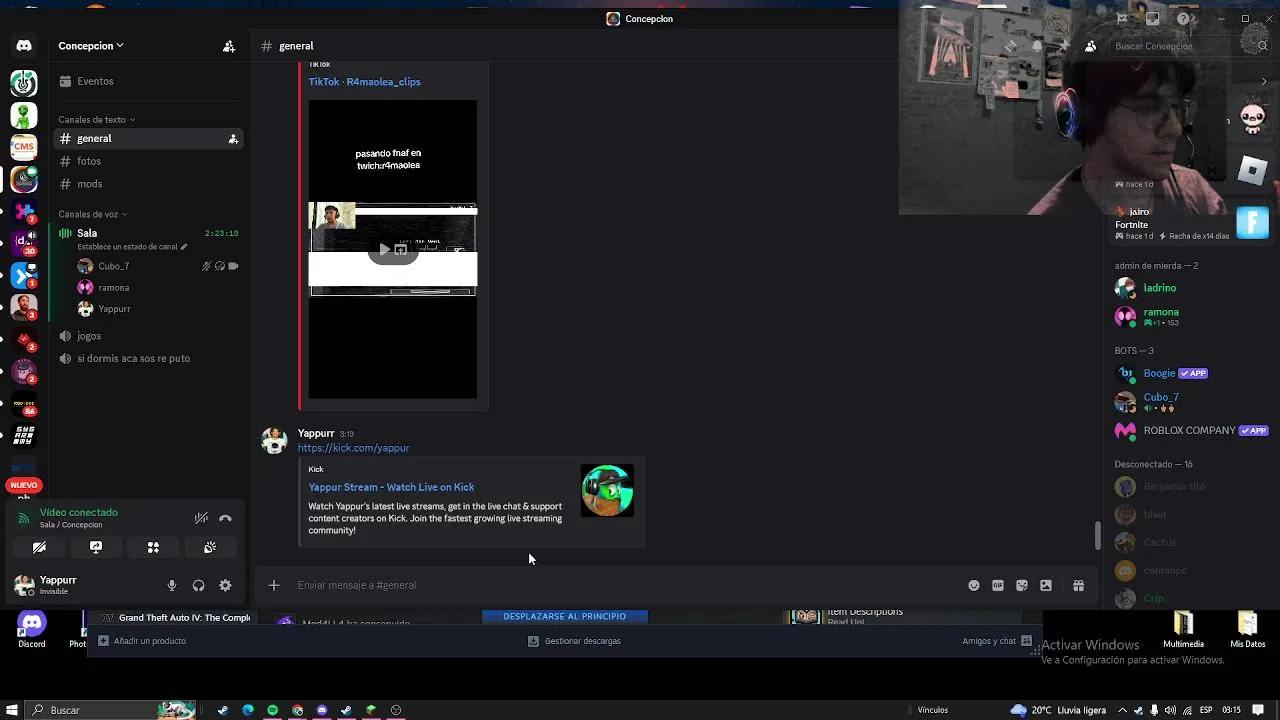
Task: Open 'Gestionar descargas' in Steam window
Action: click(x=574, y=641)
